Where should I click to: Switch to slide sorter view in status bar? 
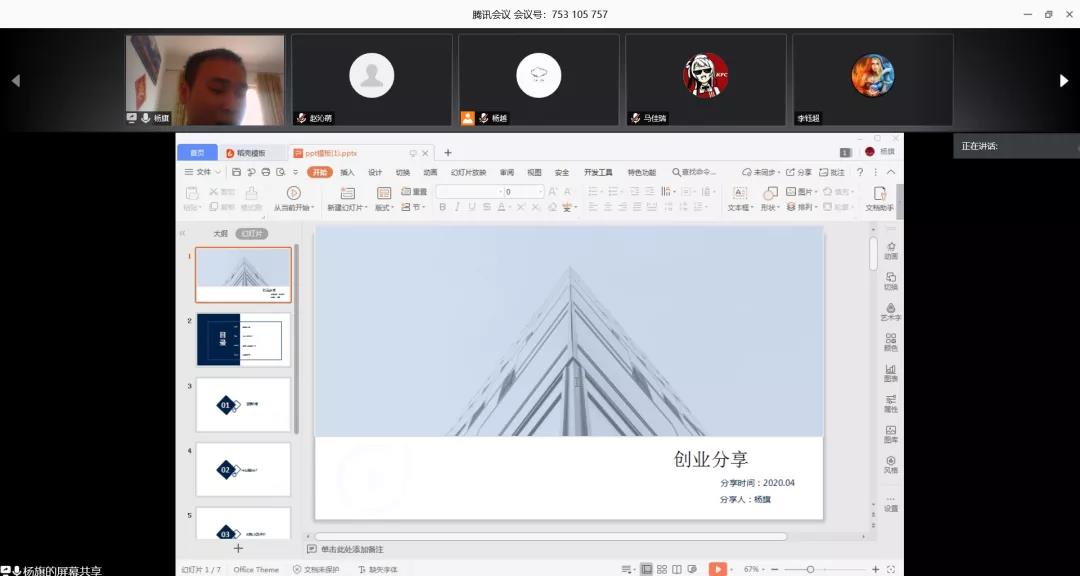click(x=662, y=569)
